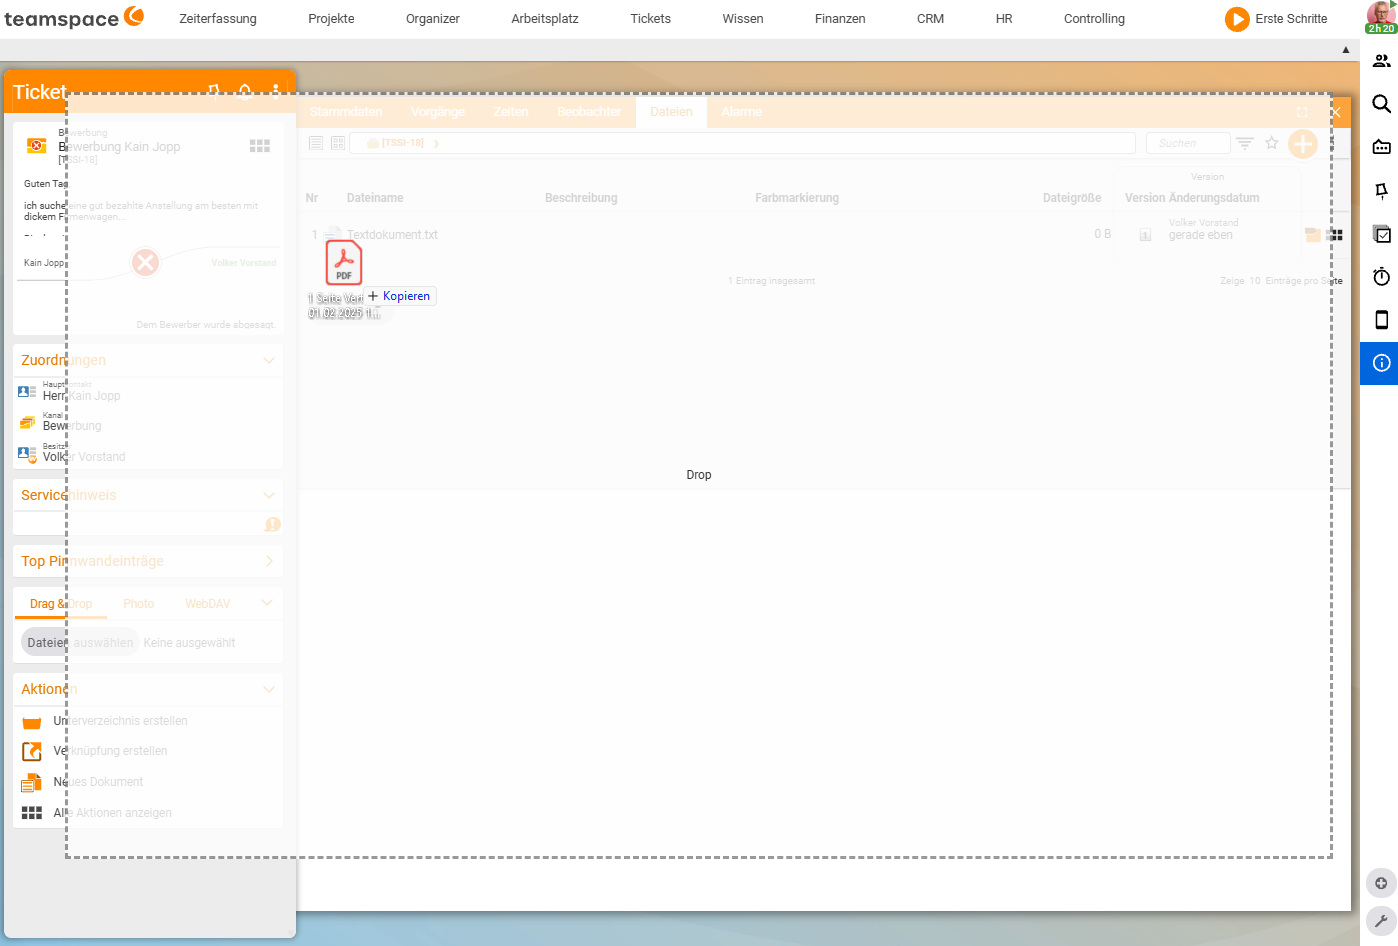Click the folder icon in Textdokument.txt row
Viewport: 1398px width, 946px height.
pyautogui.click(x=1313, y=235)
